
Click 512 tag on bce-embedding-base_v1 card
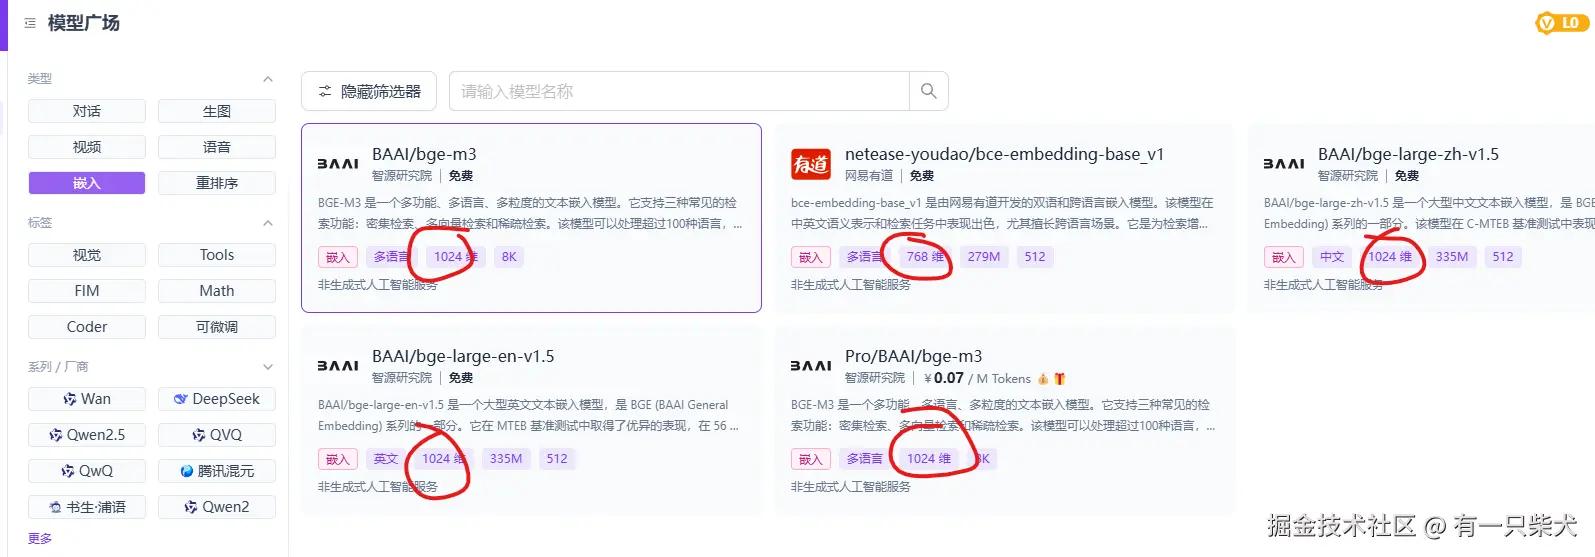pyautogui.click(x=1035, y=257)
